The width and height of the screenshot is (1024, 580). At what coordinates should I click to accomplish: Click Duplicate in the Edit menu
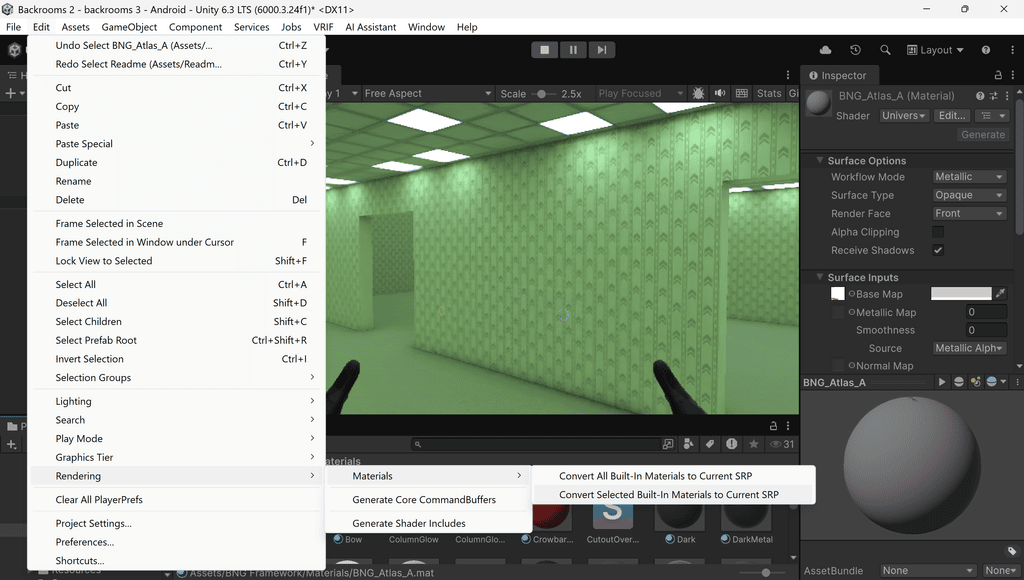pos(176,163)
